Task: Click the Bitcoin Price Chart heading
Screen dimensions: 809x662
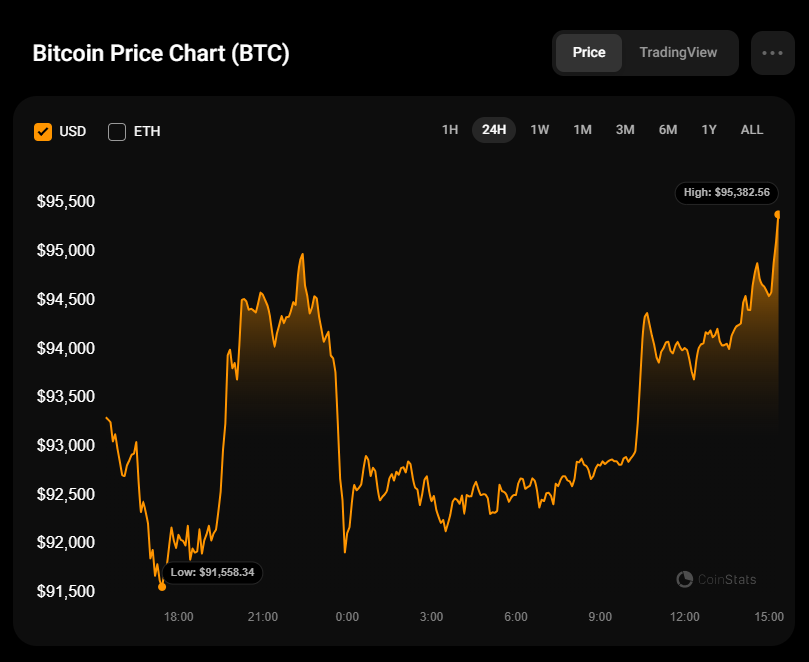Action: point(161,53)
